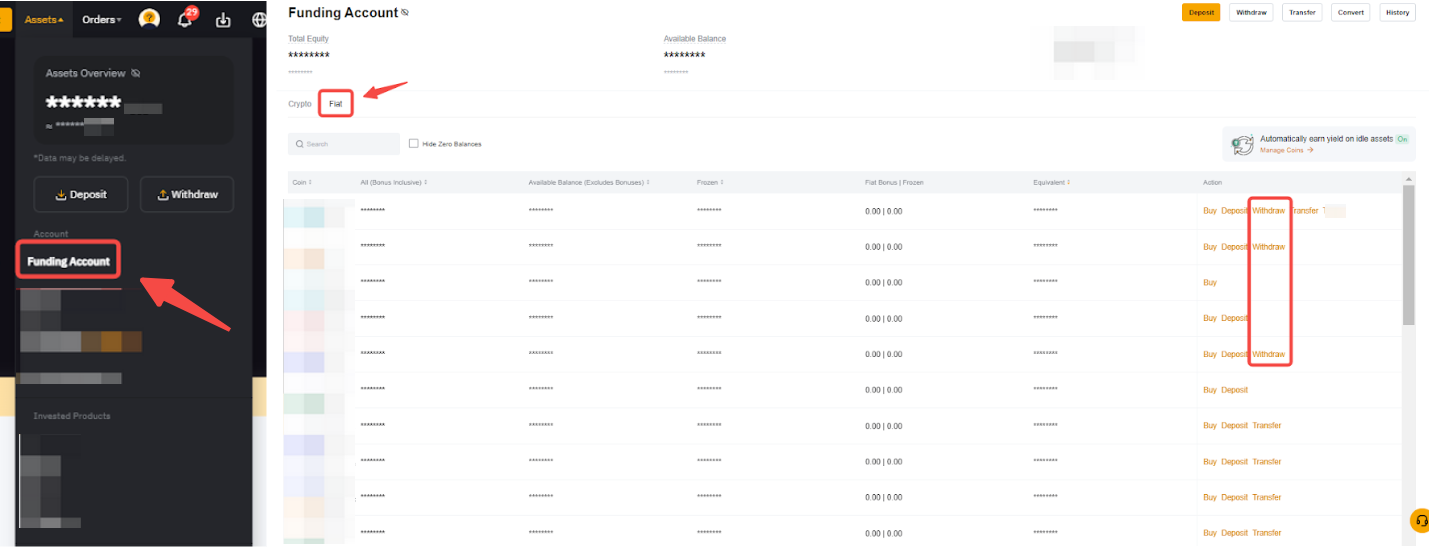This screenshot has height=547, width=1431.
Task: Open Manage Coins link
Action: [x=1286, y=150]
